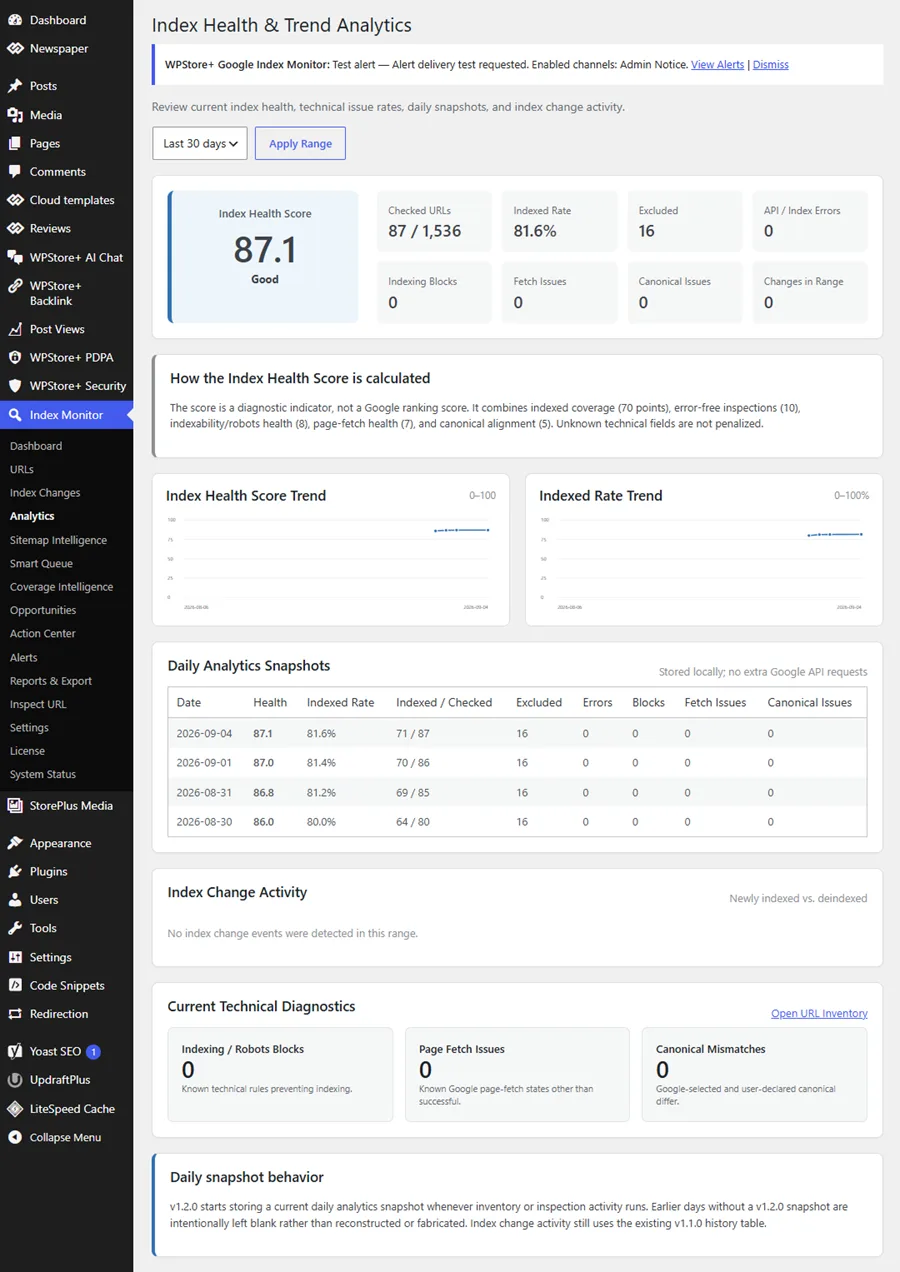Open Coverage Intelligence submenu item
The width and height of the screenshot is (900, 1272).
pyautogui.click(x=61, y=587)
